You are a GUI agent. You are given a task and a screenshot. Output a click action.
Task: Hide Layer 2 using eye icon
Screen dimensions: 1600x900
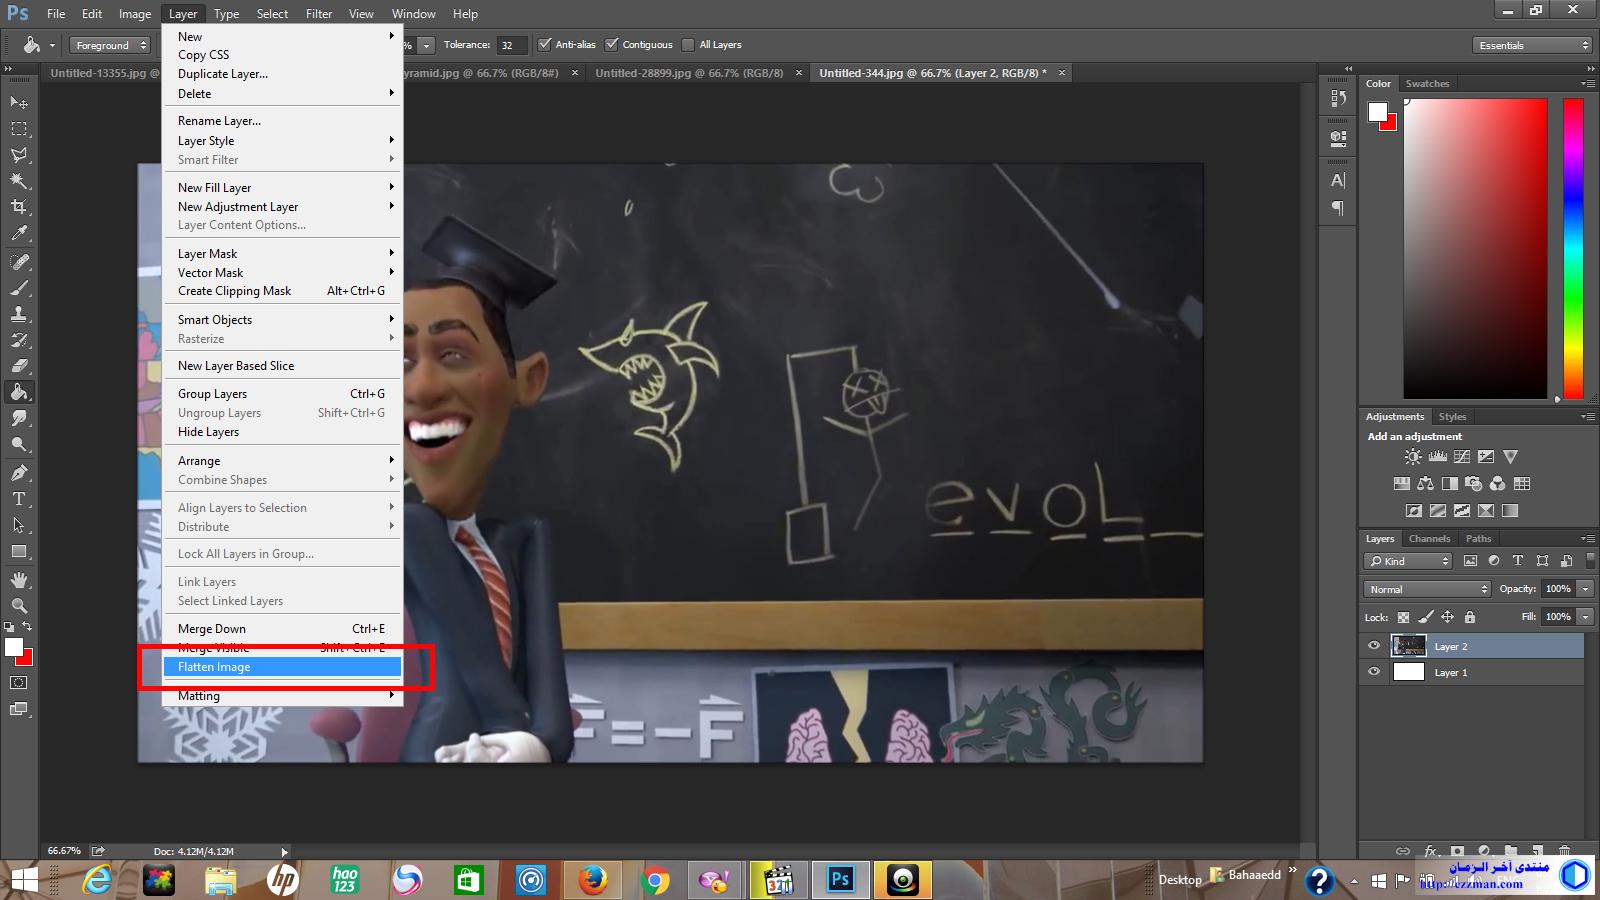[1374, 646]
